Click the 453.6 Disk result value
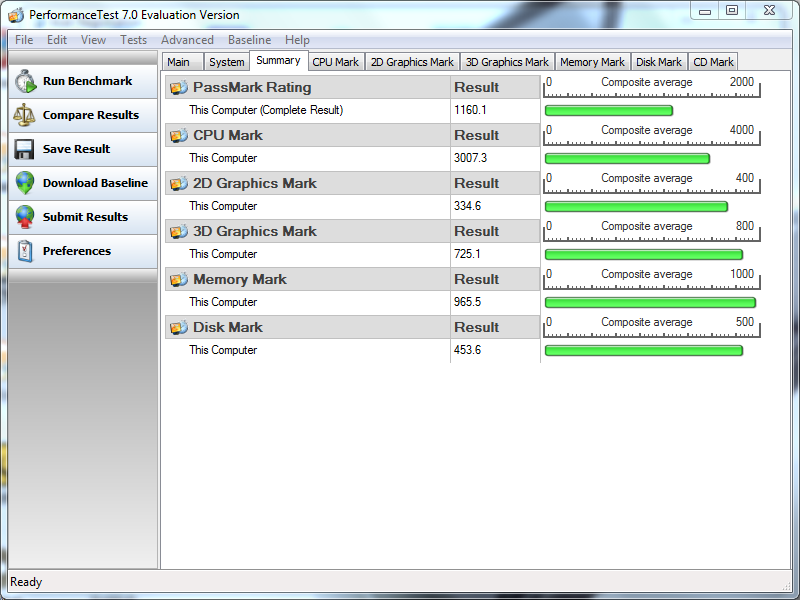 click(467, 350)
